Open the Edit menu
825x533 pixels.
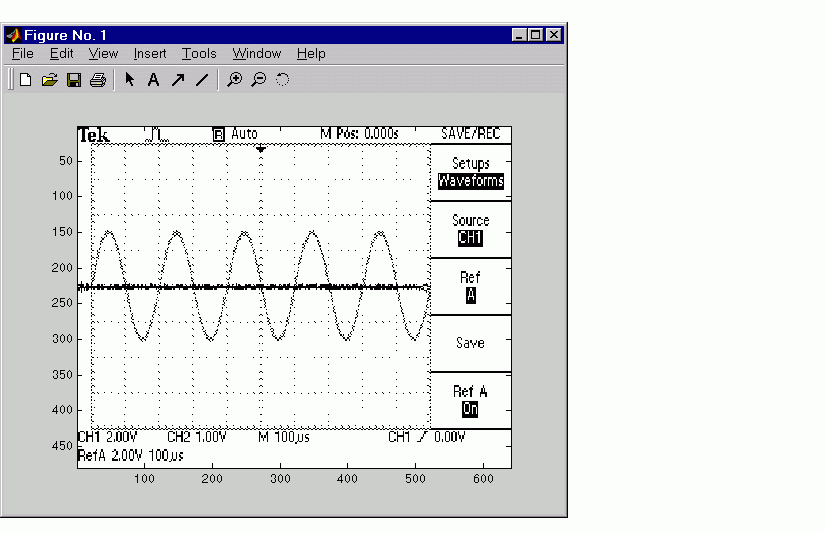[x=61, y=54]
